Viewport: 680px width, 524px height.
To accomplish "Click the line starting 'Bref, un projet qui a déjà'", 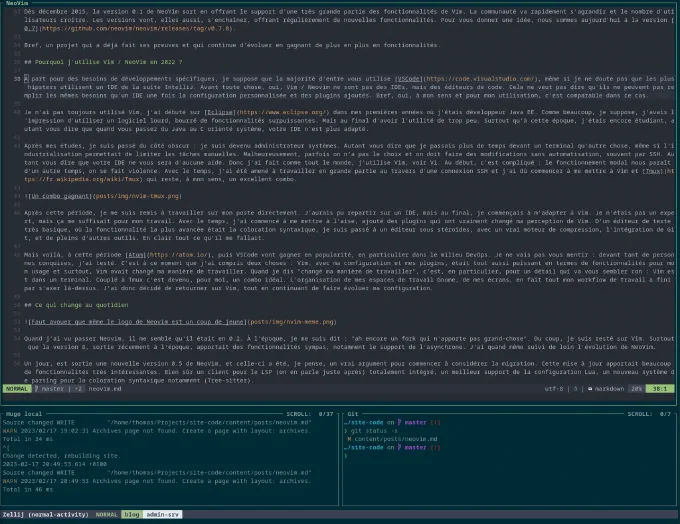I will tap(232, 45).
